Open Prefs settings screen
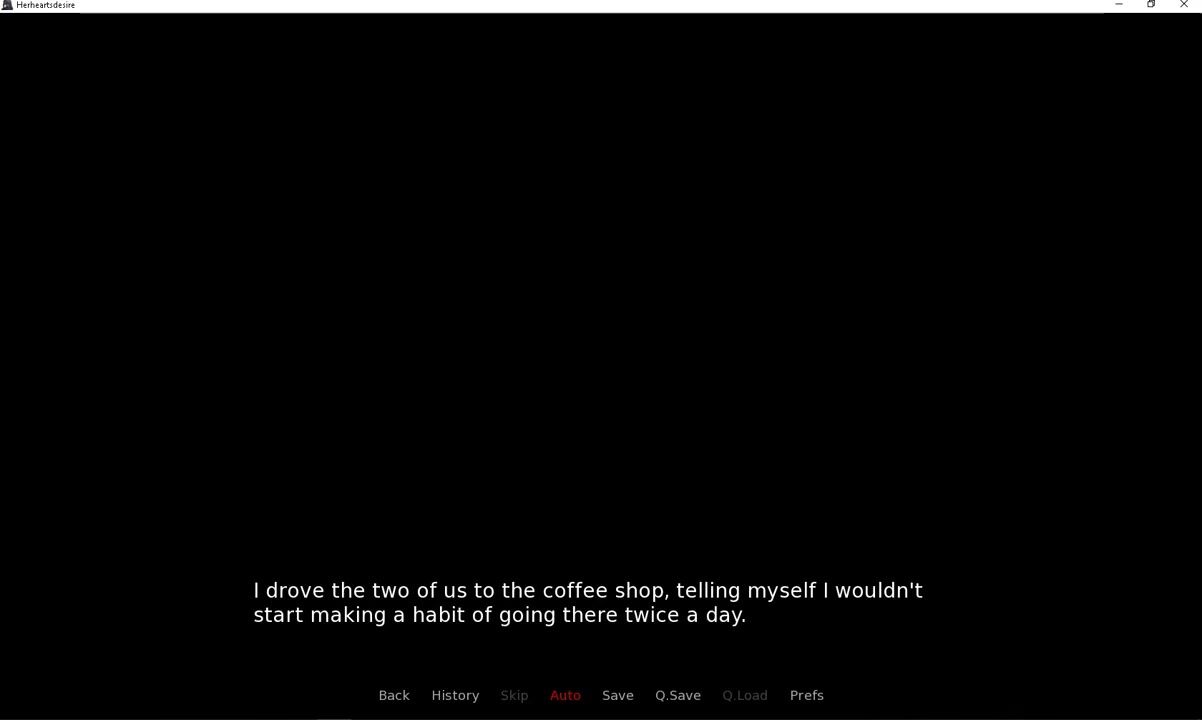The height and width of the screenshot is (720, 1202). coord(807,695)
